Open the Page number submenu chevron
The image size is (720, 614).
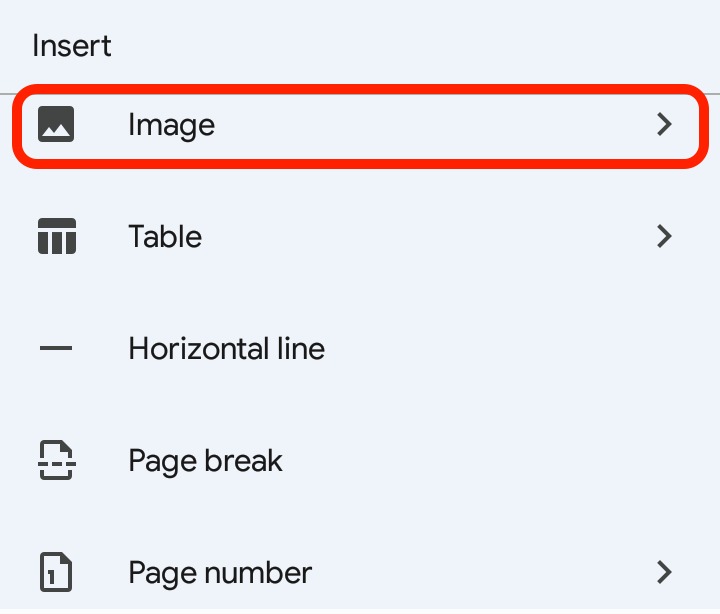coord(663,573)
